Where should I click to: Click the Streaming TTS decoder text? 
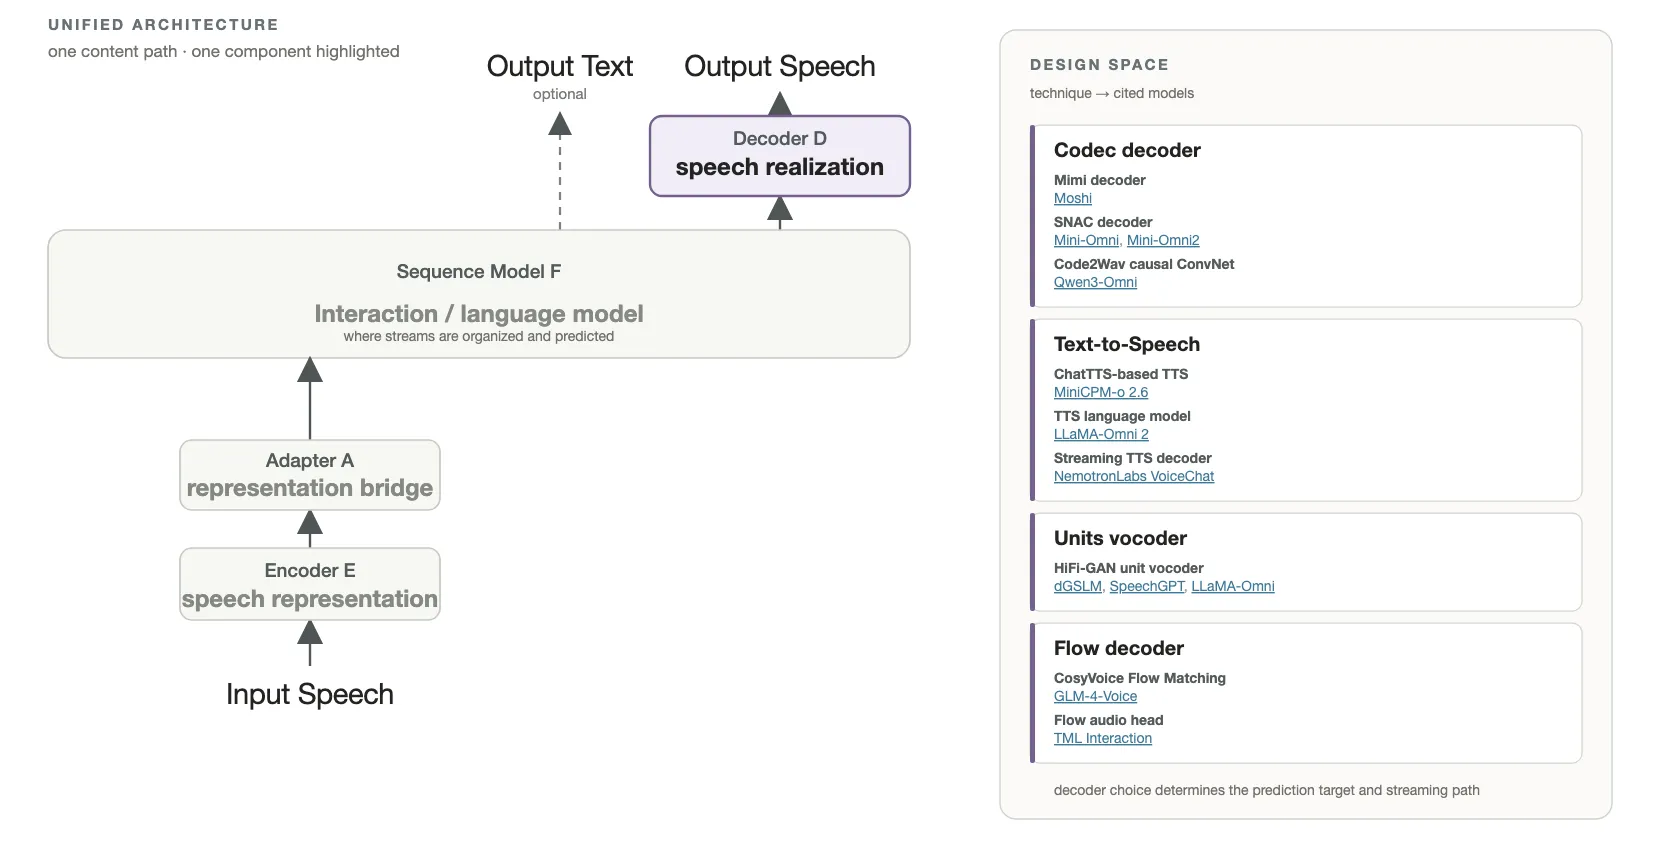point(1133,458)
